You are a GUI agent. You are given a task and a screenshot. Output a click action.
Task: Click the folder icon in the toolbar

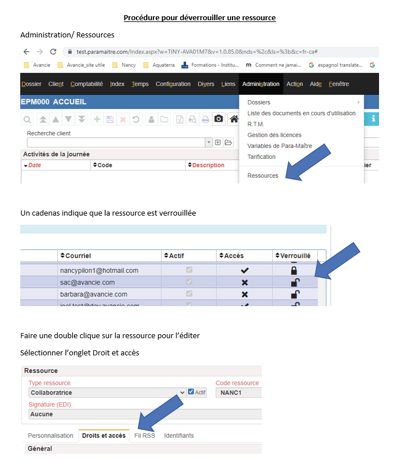point(164,119)
